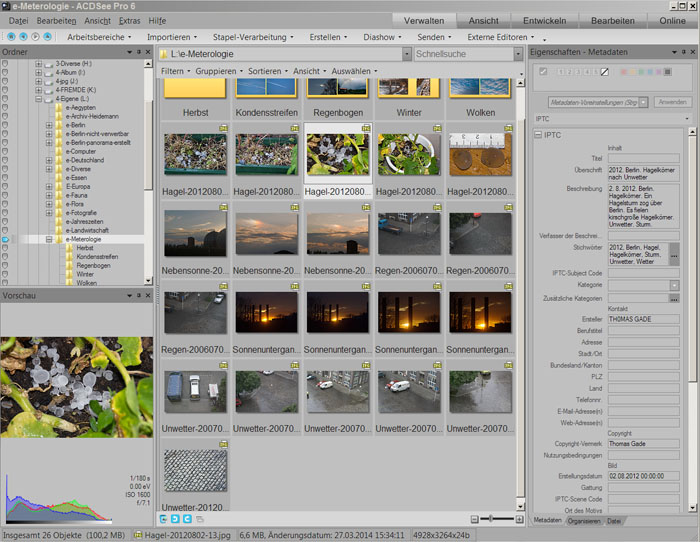Click the metadata tagged checkmark icon
The image size is (700, 542).
pos(543,72)
